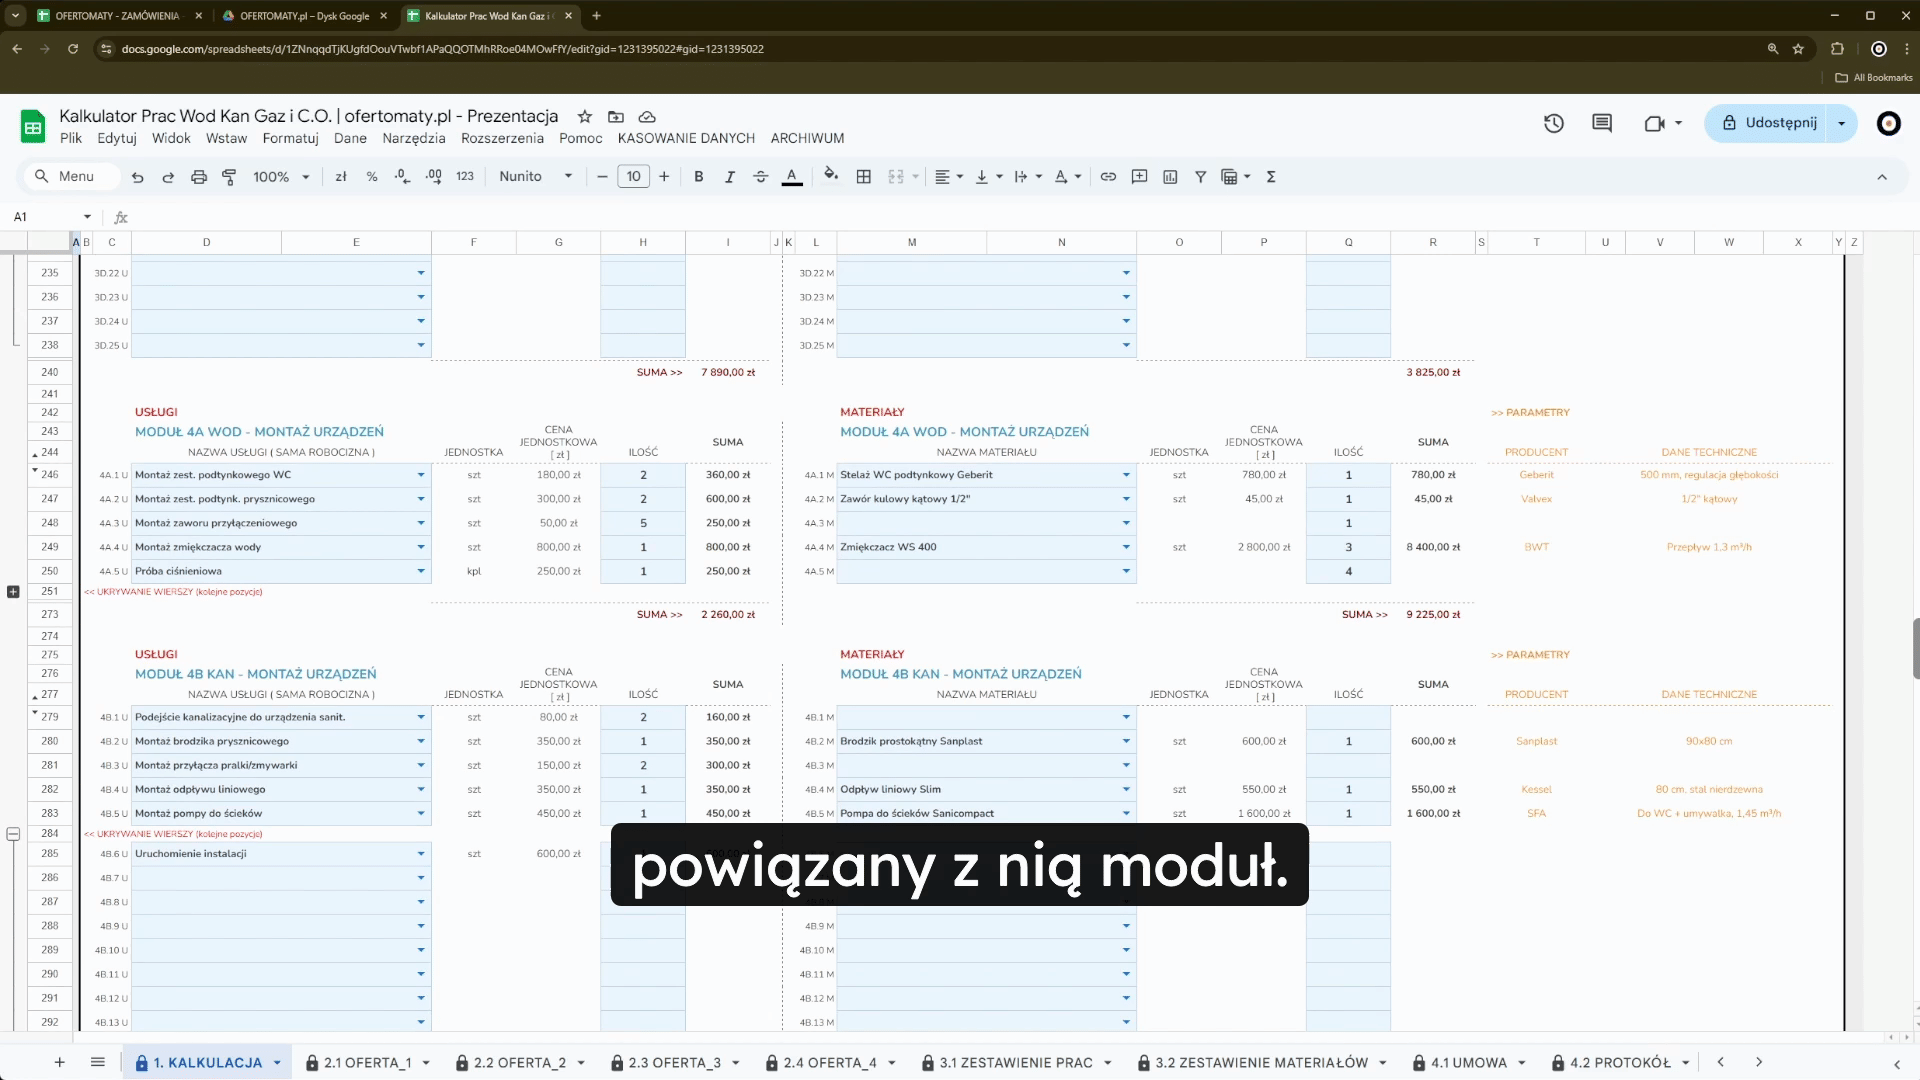
Task: Click the font size input field
Action: coord(633,177)
